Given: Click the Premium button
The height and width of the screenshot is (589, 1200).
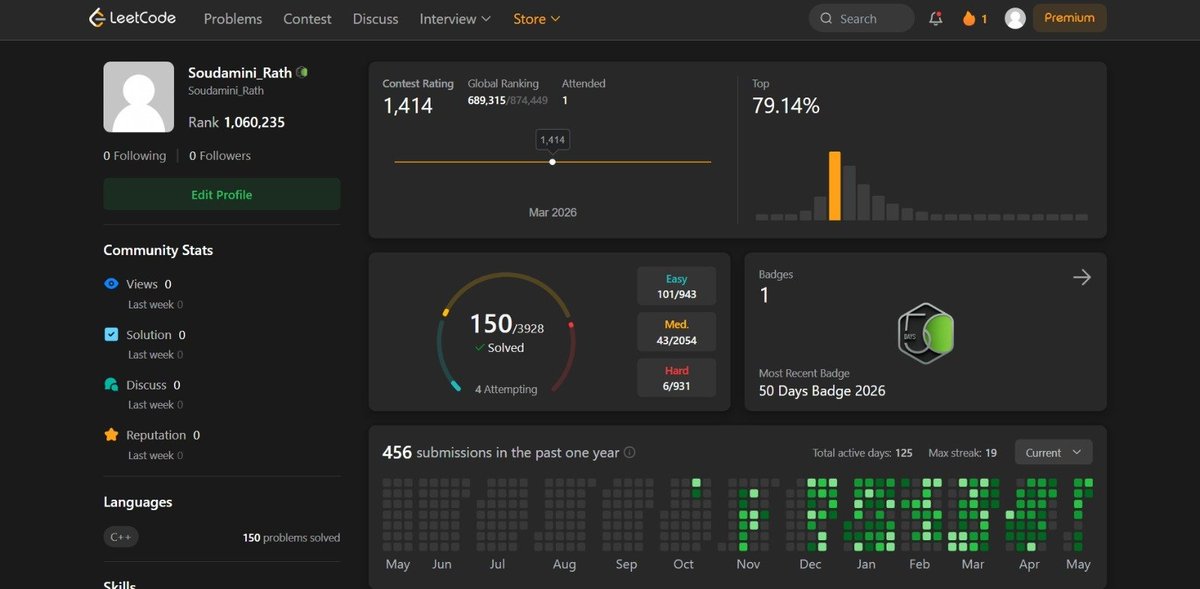Looking at the screenshot, I should click(1069, 18).
